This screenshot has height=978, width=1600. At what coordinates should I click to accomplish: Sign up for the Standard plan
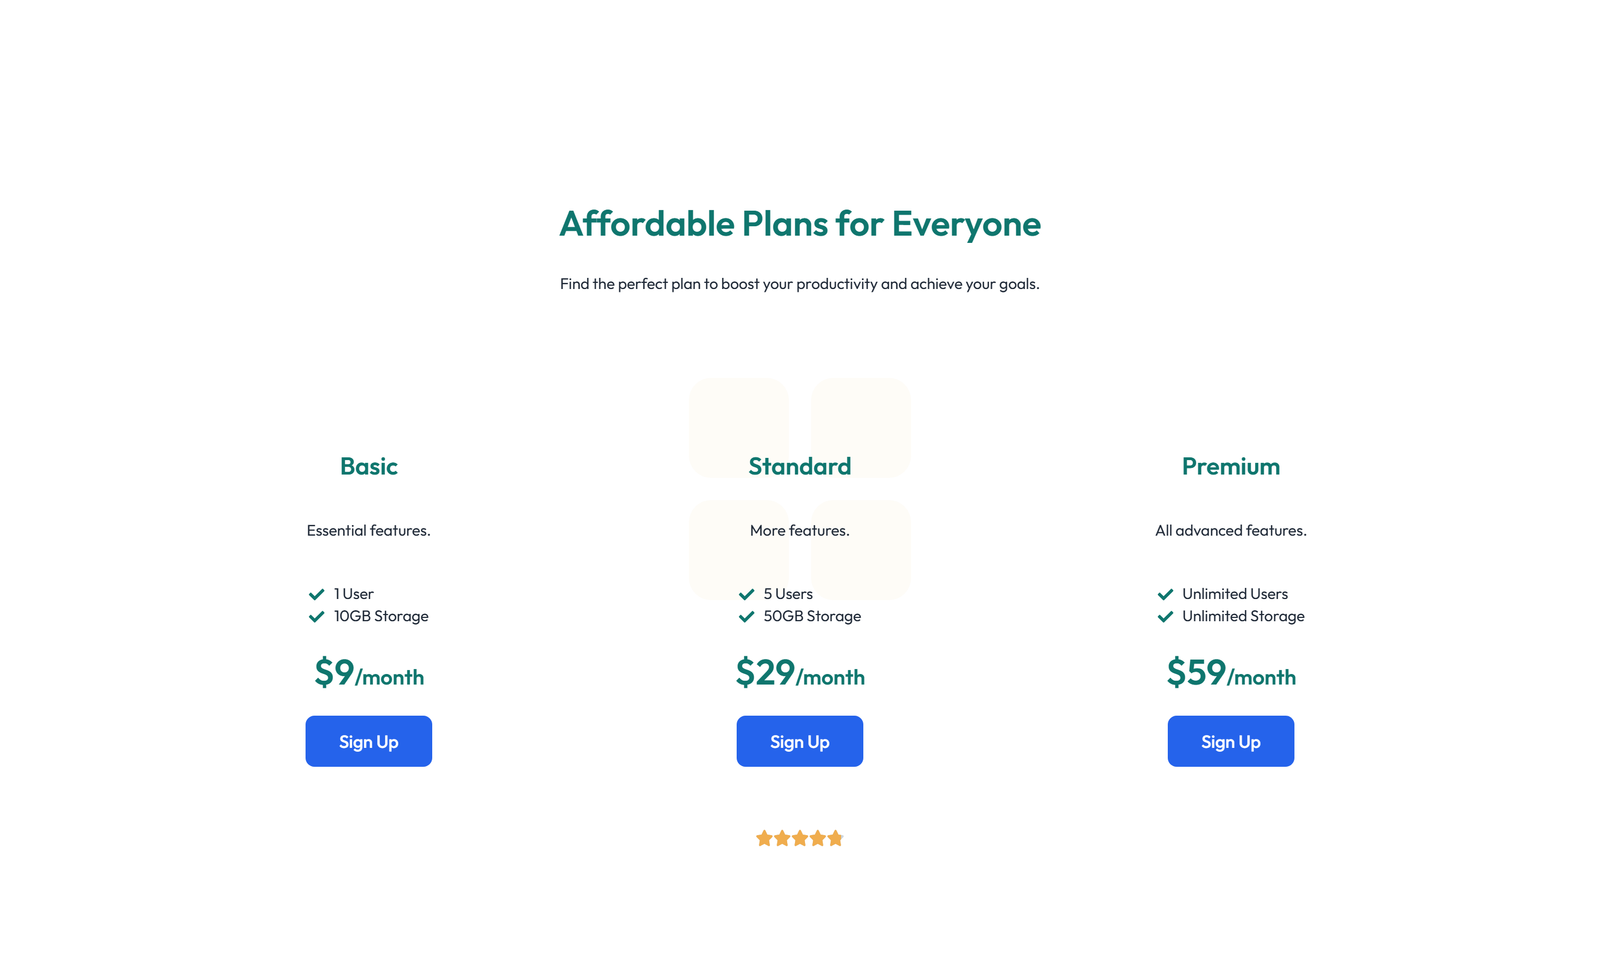[800, 741]
